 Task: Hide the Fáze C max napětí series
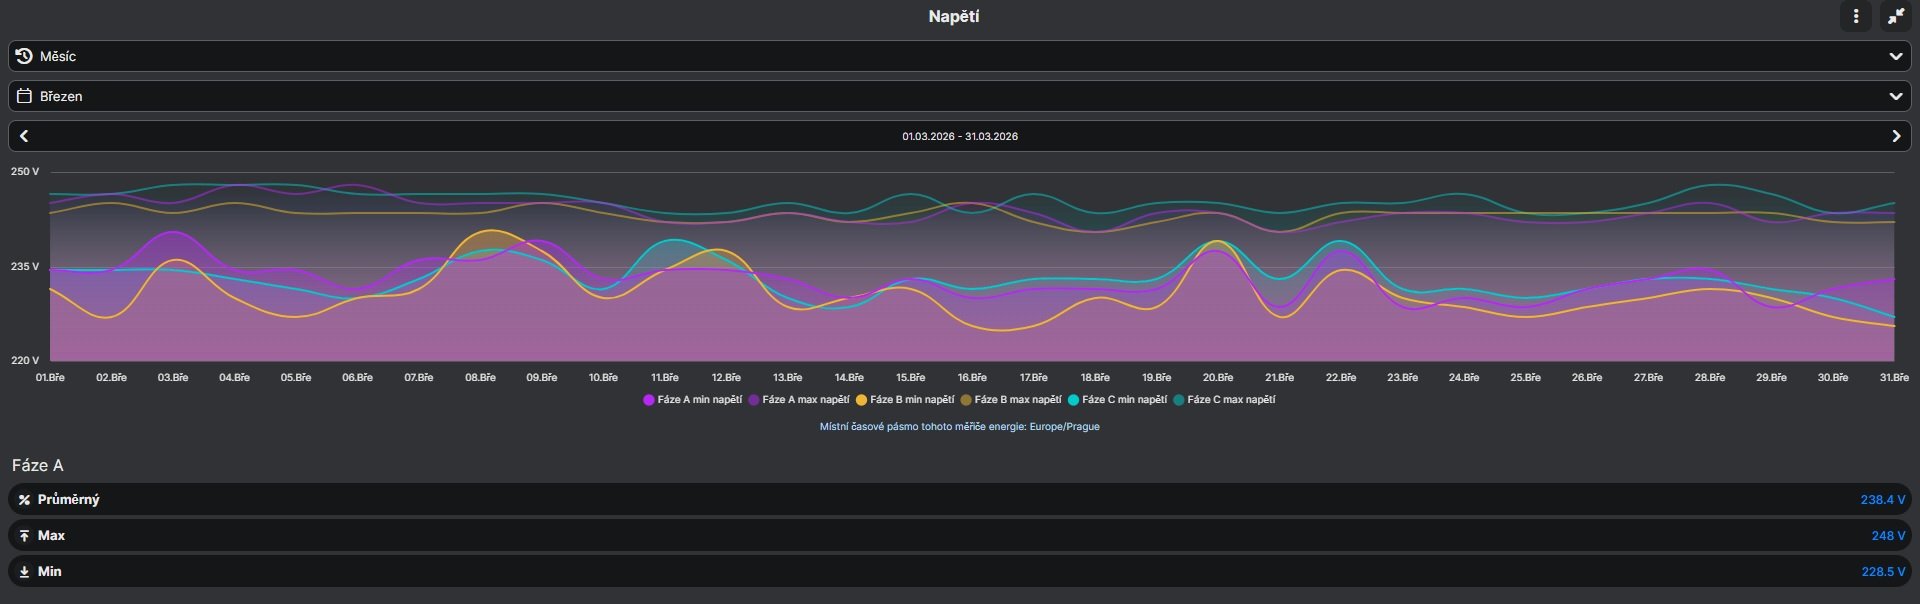[x=1224, y=400]
